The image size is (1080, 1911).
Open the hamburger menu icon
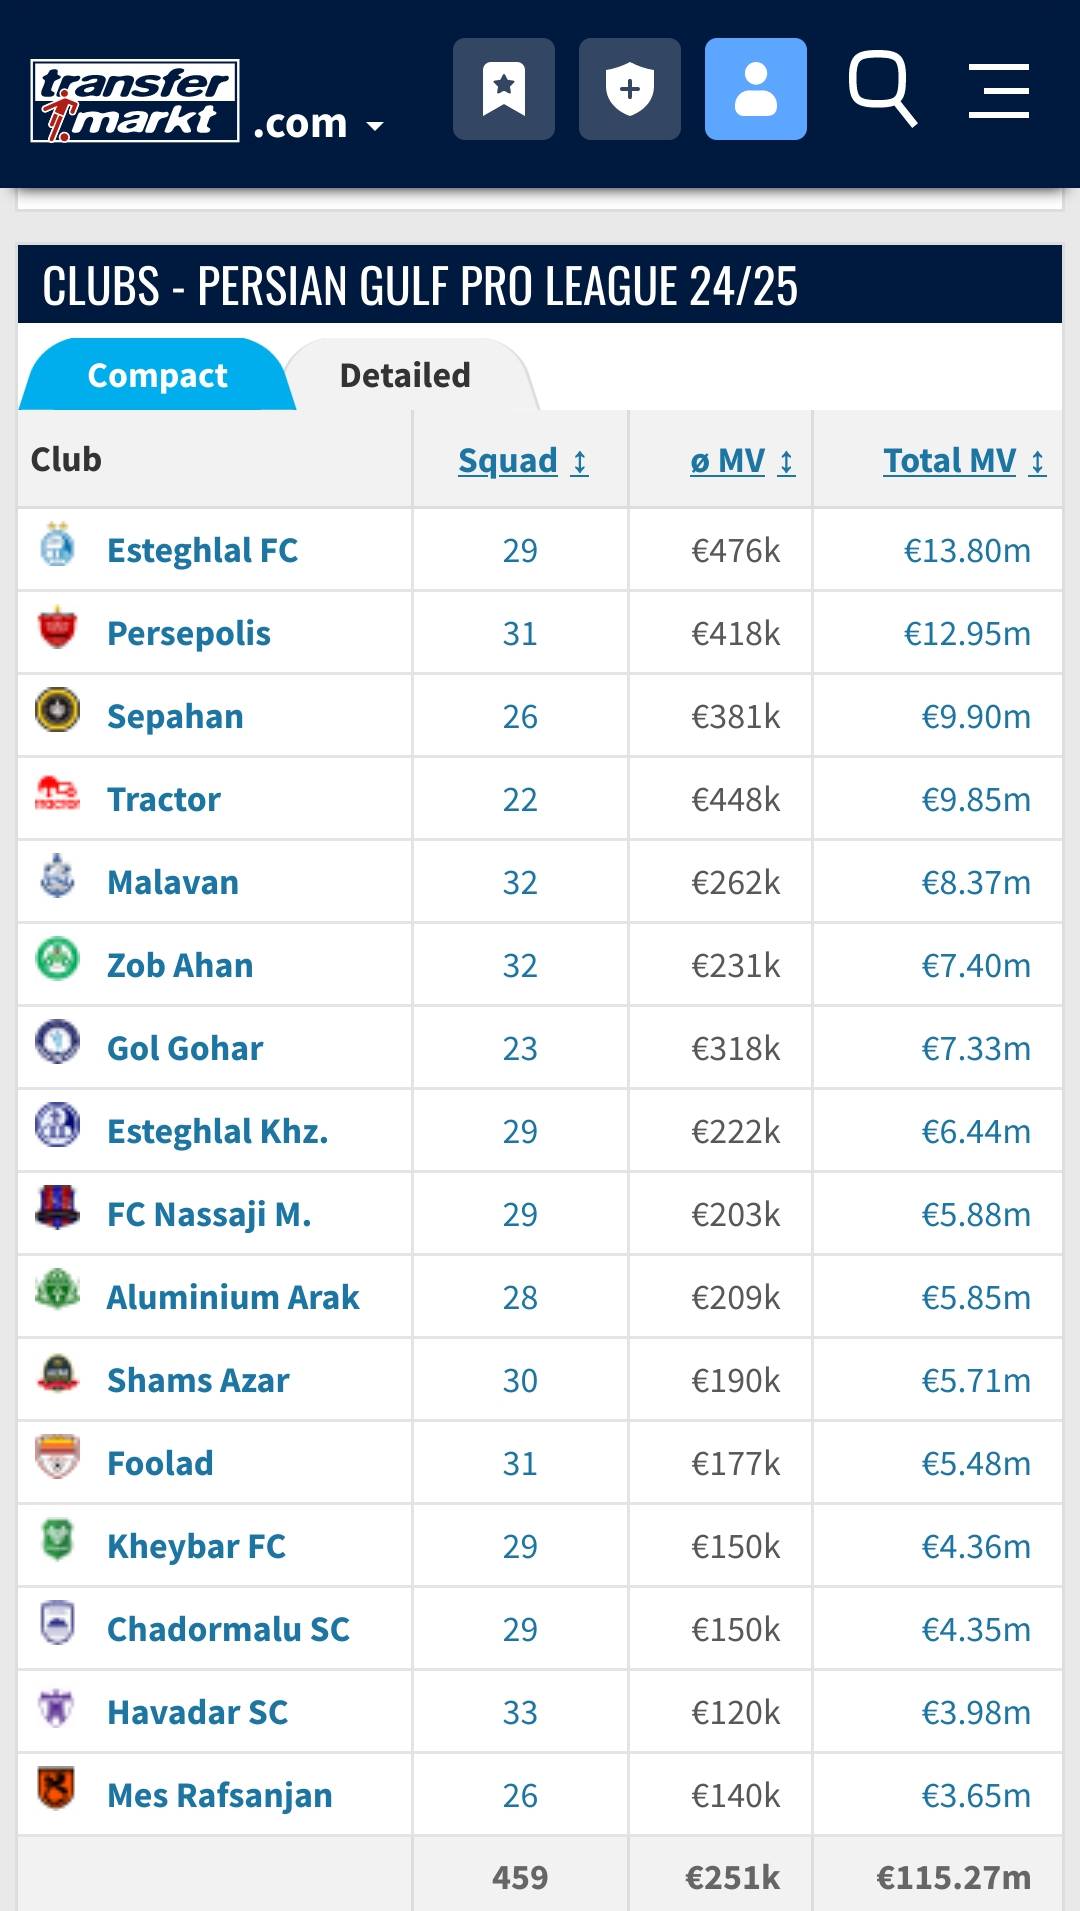999,90
